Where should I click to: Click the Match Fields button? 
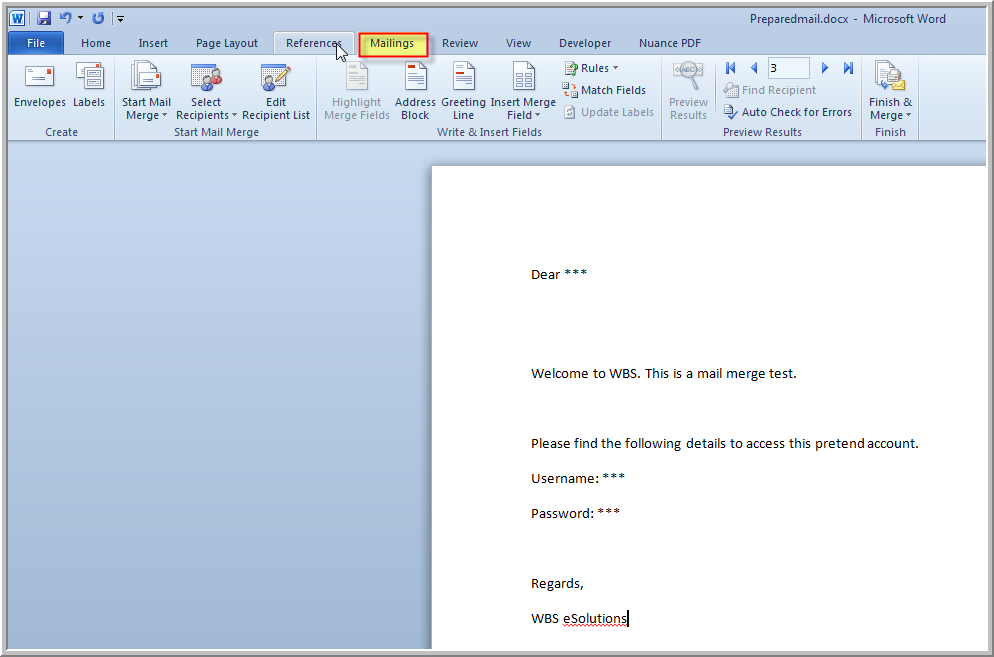click(605, 90)
